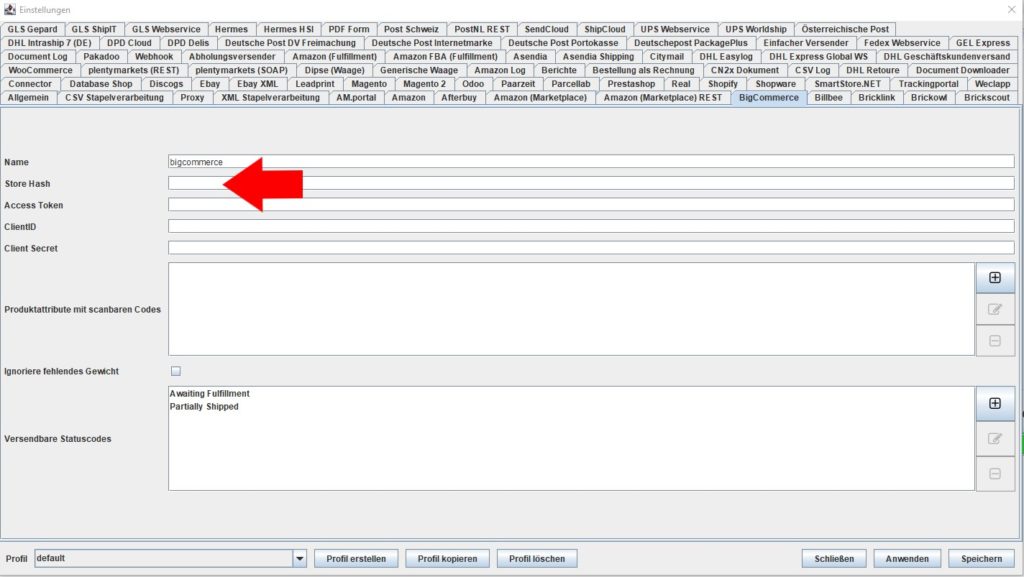
Task: Open the Prestashop tab
Action: [x=631, y=84]
